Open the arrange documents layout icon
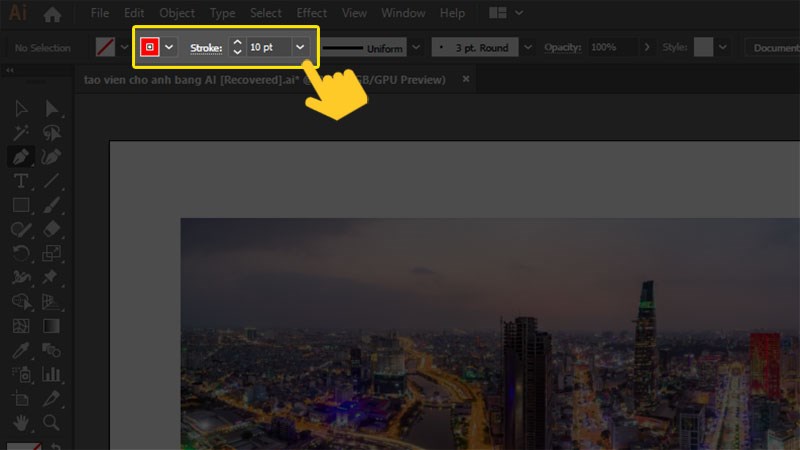The width and height of the screenshot is (800, 450). click(497, 13)
